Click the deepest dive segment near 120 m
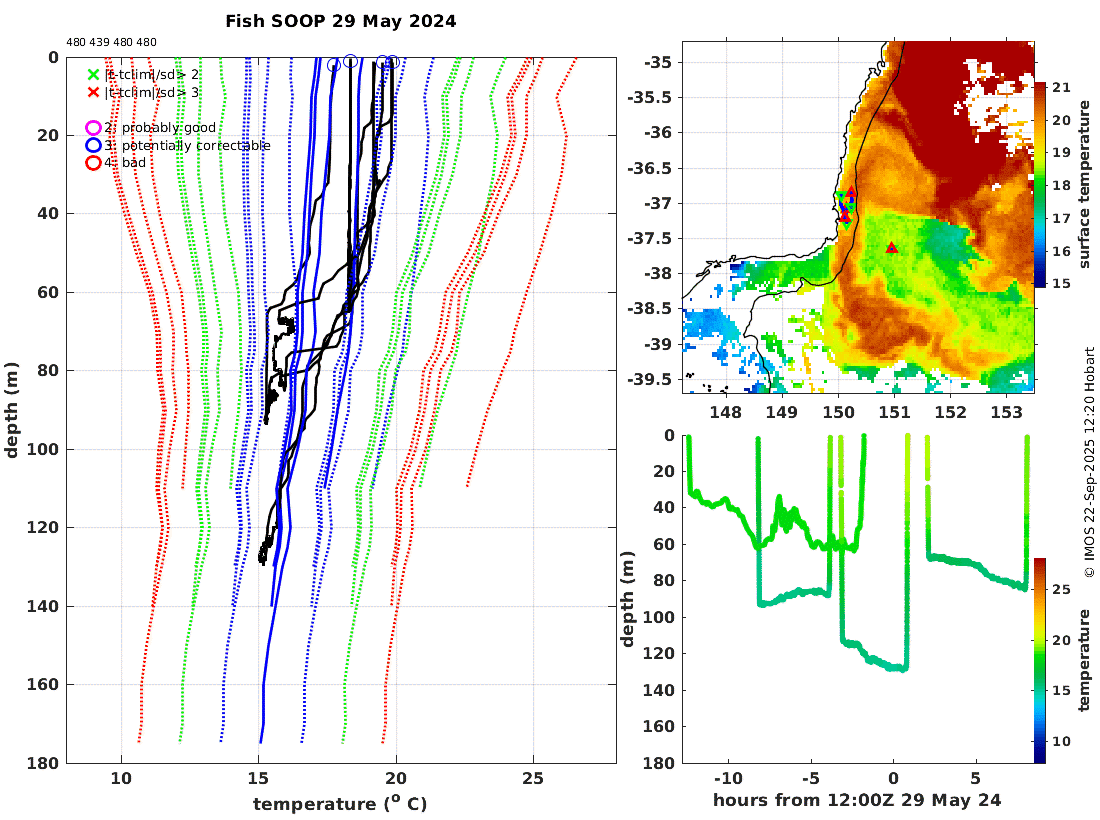Screen dimensions: 1100x820 pos(875,657)
